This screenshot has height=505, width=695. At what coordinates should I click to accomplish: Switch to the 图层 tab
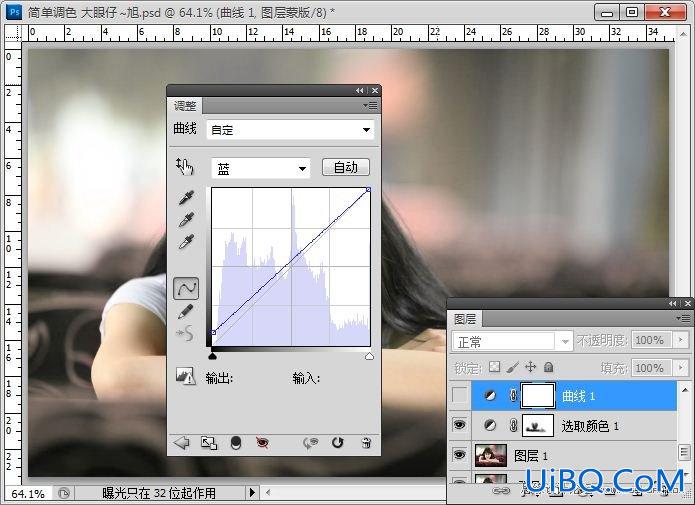(465, 319)
